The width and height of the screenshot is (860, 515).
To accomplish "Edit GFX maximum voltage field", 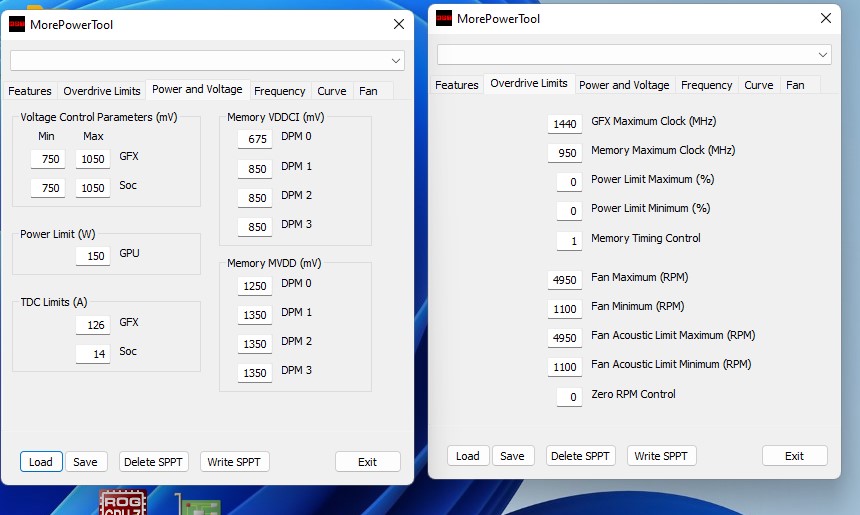I will pos(93,159).
